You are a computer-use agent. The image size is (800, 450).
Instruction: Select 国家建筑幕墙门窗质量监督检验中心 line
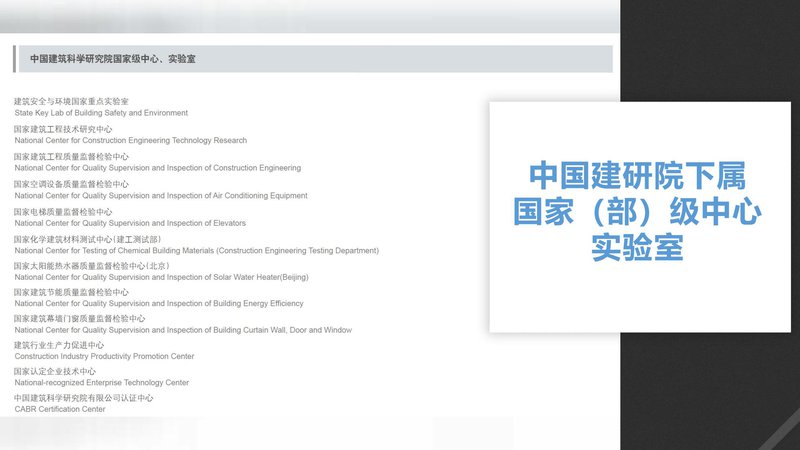coord(79,319)
